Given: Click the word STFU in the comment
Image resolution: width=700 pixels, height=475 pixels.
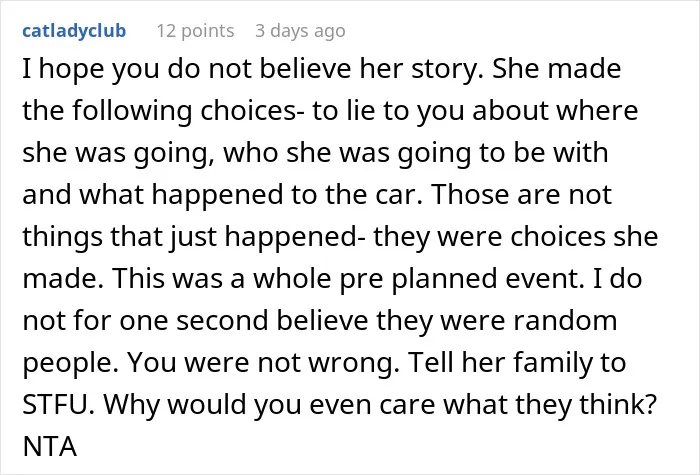Looking at the screenshot, I should coord(54,404).
